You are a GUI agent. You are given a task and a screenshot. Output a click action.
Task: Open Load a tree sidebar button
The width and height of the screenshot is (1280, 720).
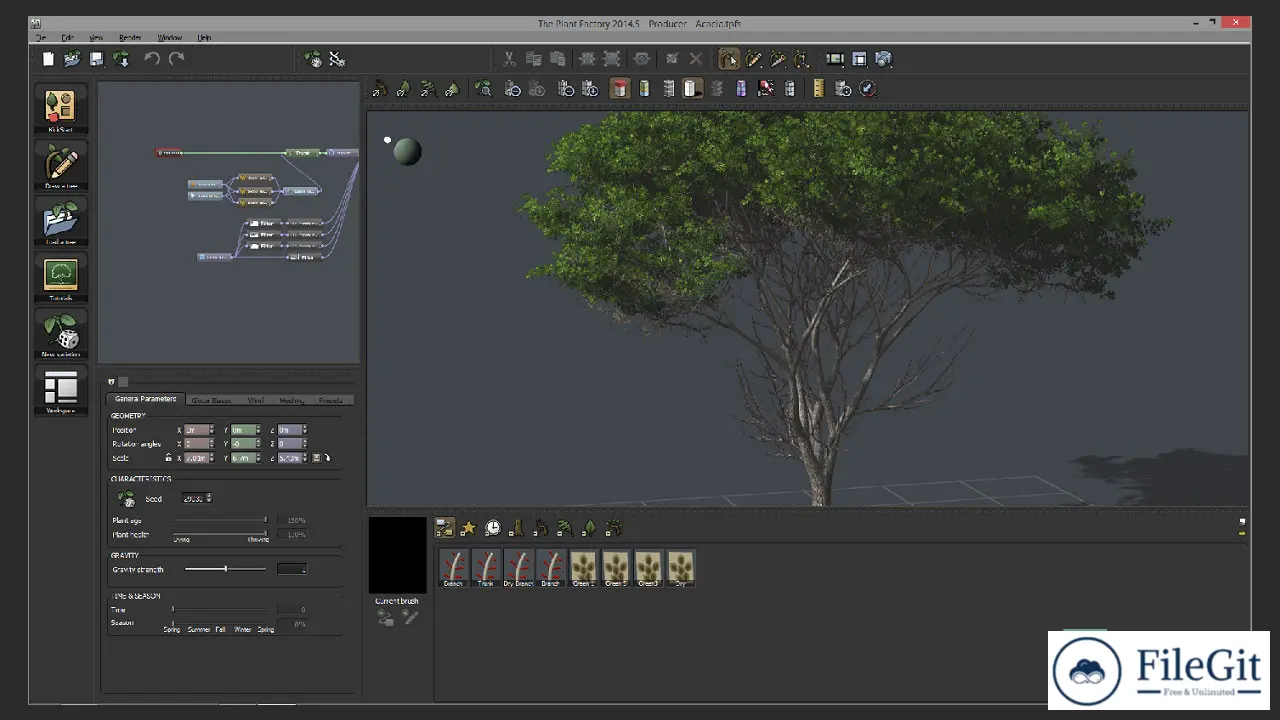coord(61,221)
